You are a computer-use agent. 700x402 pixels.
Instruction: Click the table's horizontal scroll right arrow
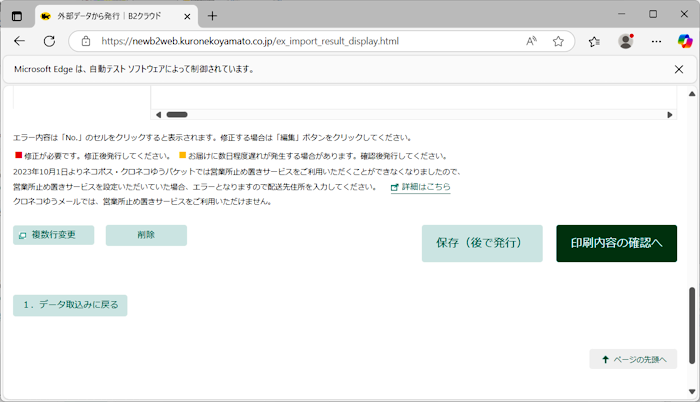[670, 115]
